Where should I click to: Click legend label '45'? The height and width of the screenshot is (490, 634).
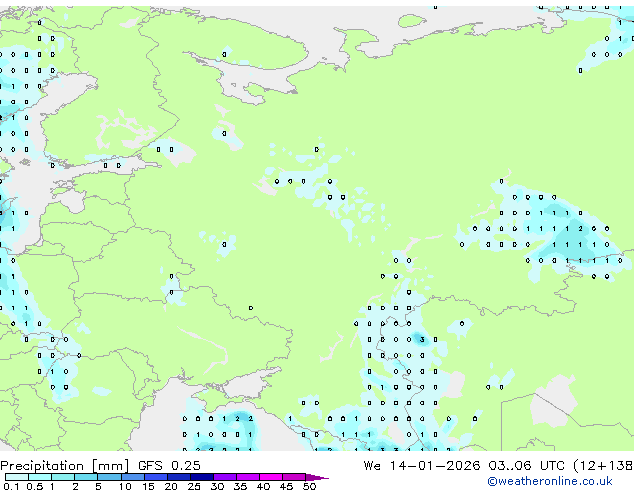click(x=286, y=486)
